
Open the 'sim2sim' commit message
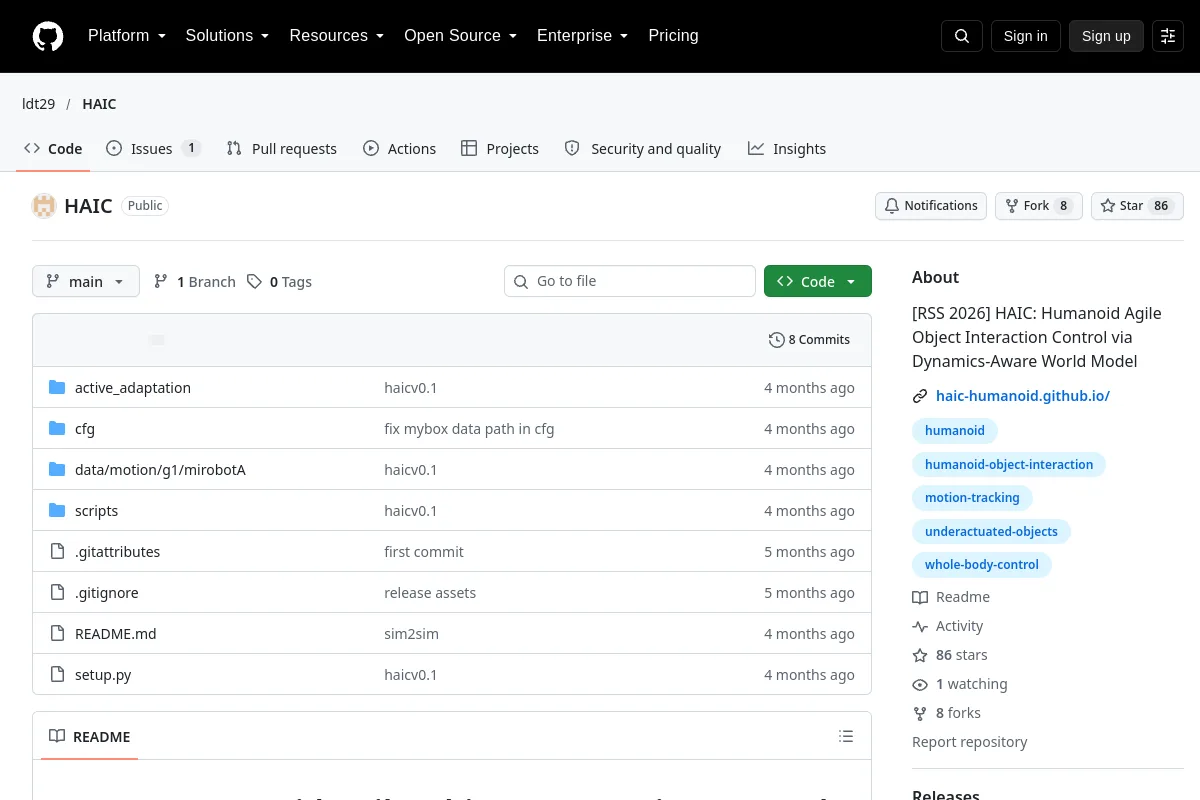(x=411, y=634)
